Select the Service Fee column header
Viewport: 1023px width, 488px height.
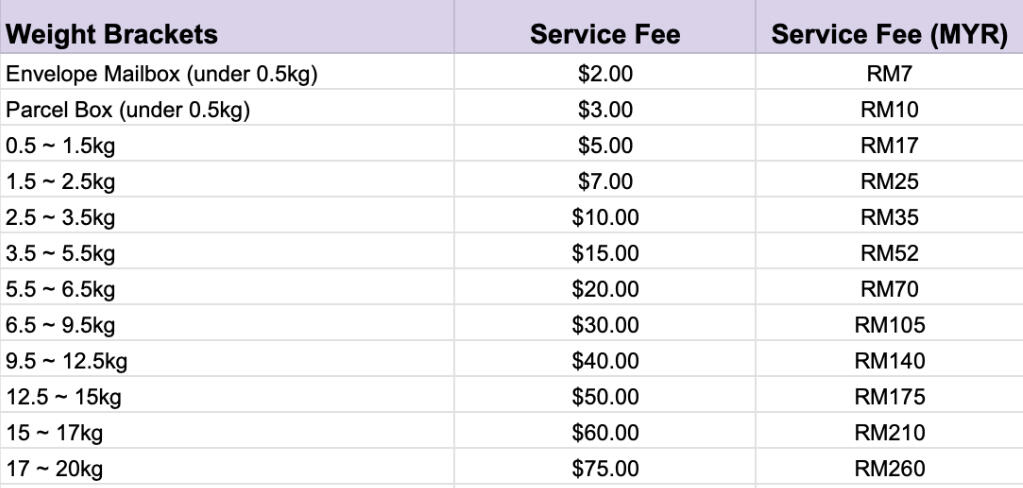click(x=605, y=36)
